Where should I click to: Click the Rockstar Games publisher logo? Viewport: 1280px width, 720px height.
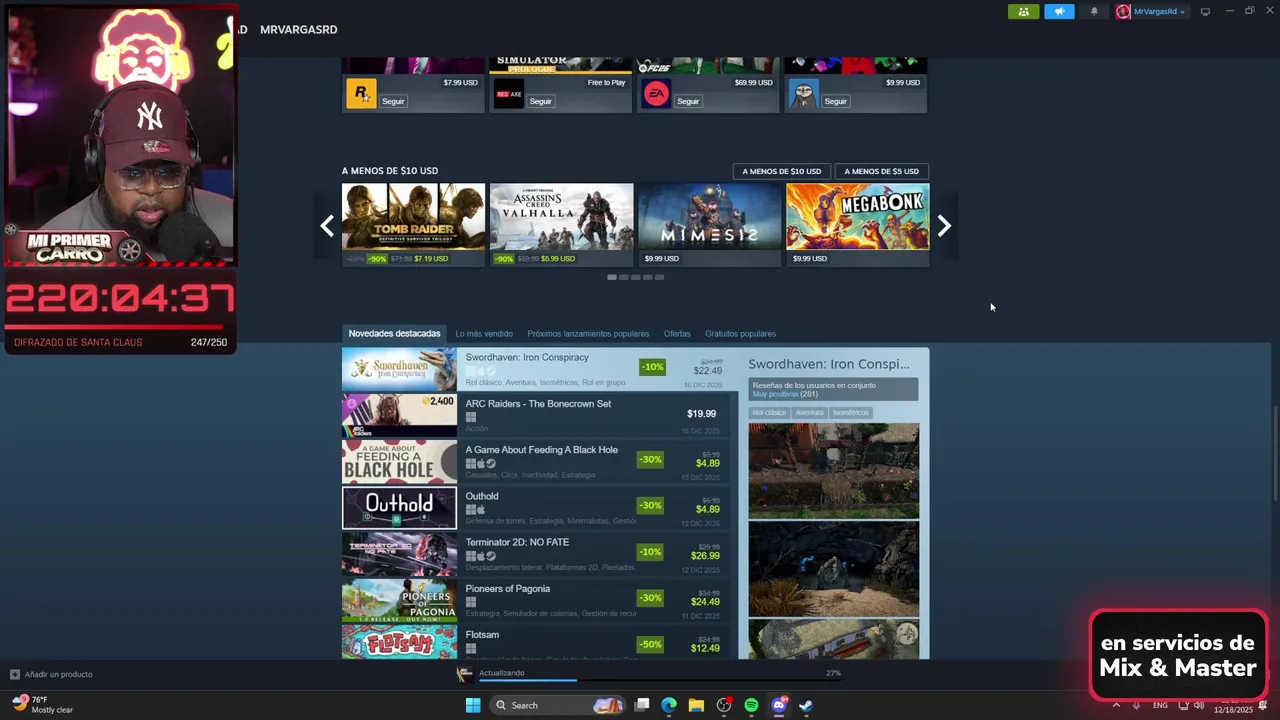(x=361, y=94)
